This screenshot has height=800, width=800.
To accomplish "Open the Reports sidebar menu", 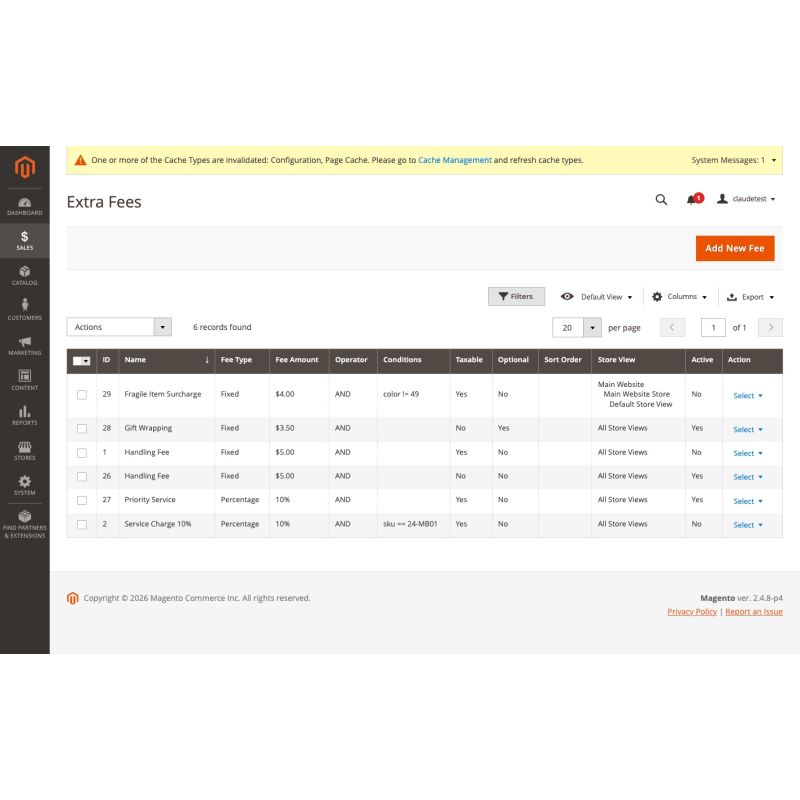I will click(x=24, y=415).
